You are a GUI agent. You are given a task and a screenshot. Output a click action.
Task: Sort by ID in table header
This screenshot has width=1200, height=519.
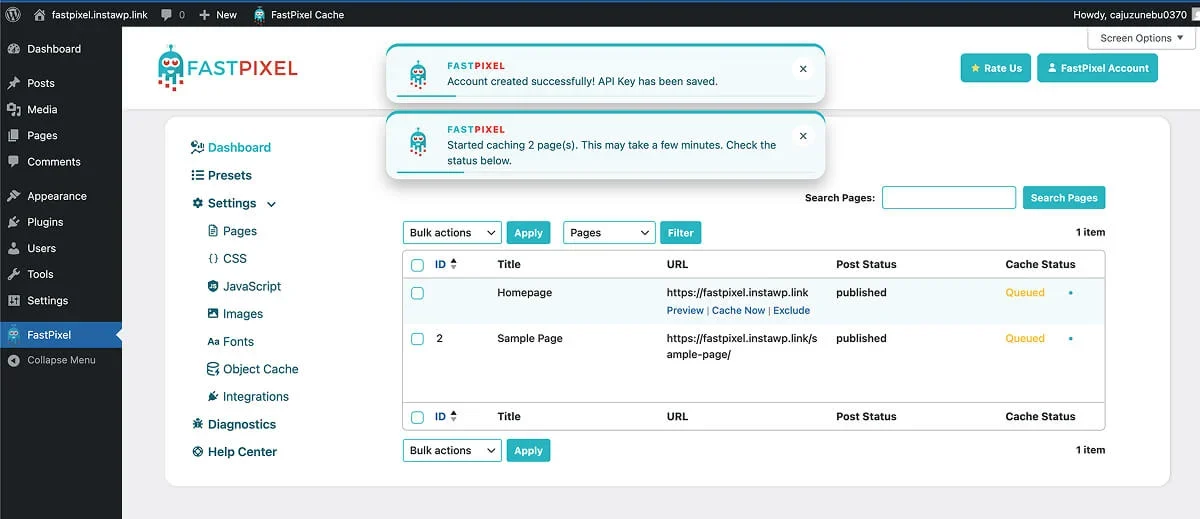point(446,264)
